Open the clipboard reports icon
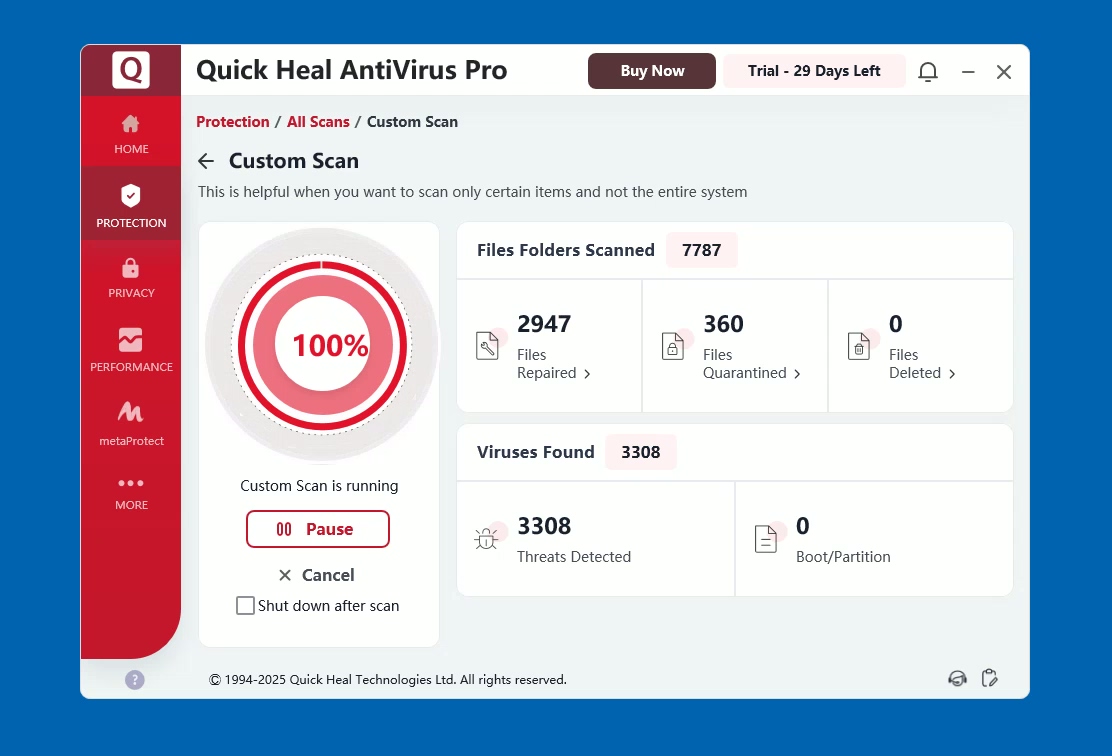Screen dimensions: 1112x756 coord(990,679)
